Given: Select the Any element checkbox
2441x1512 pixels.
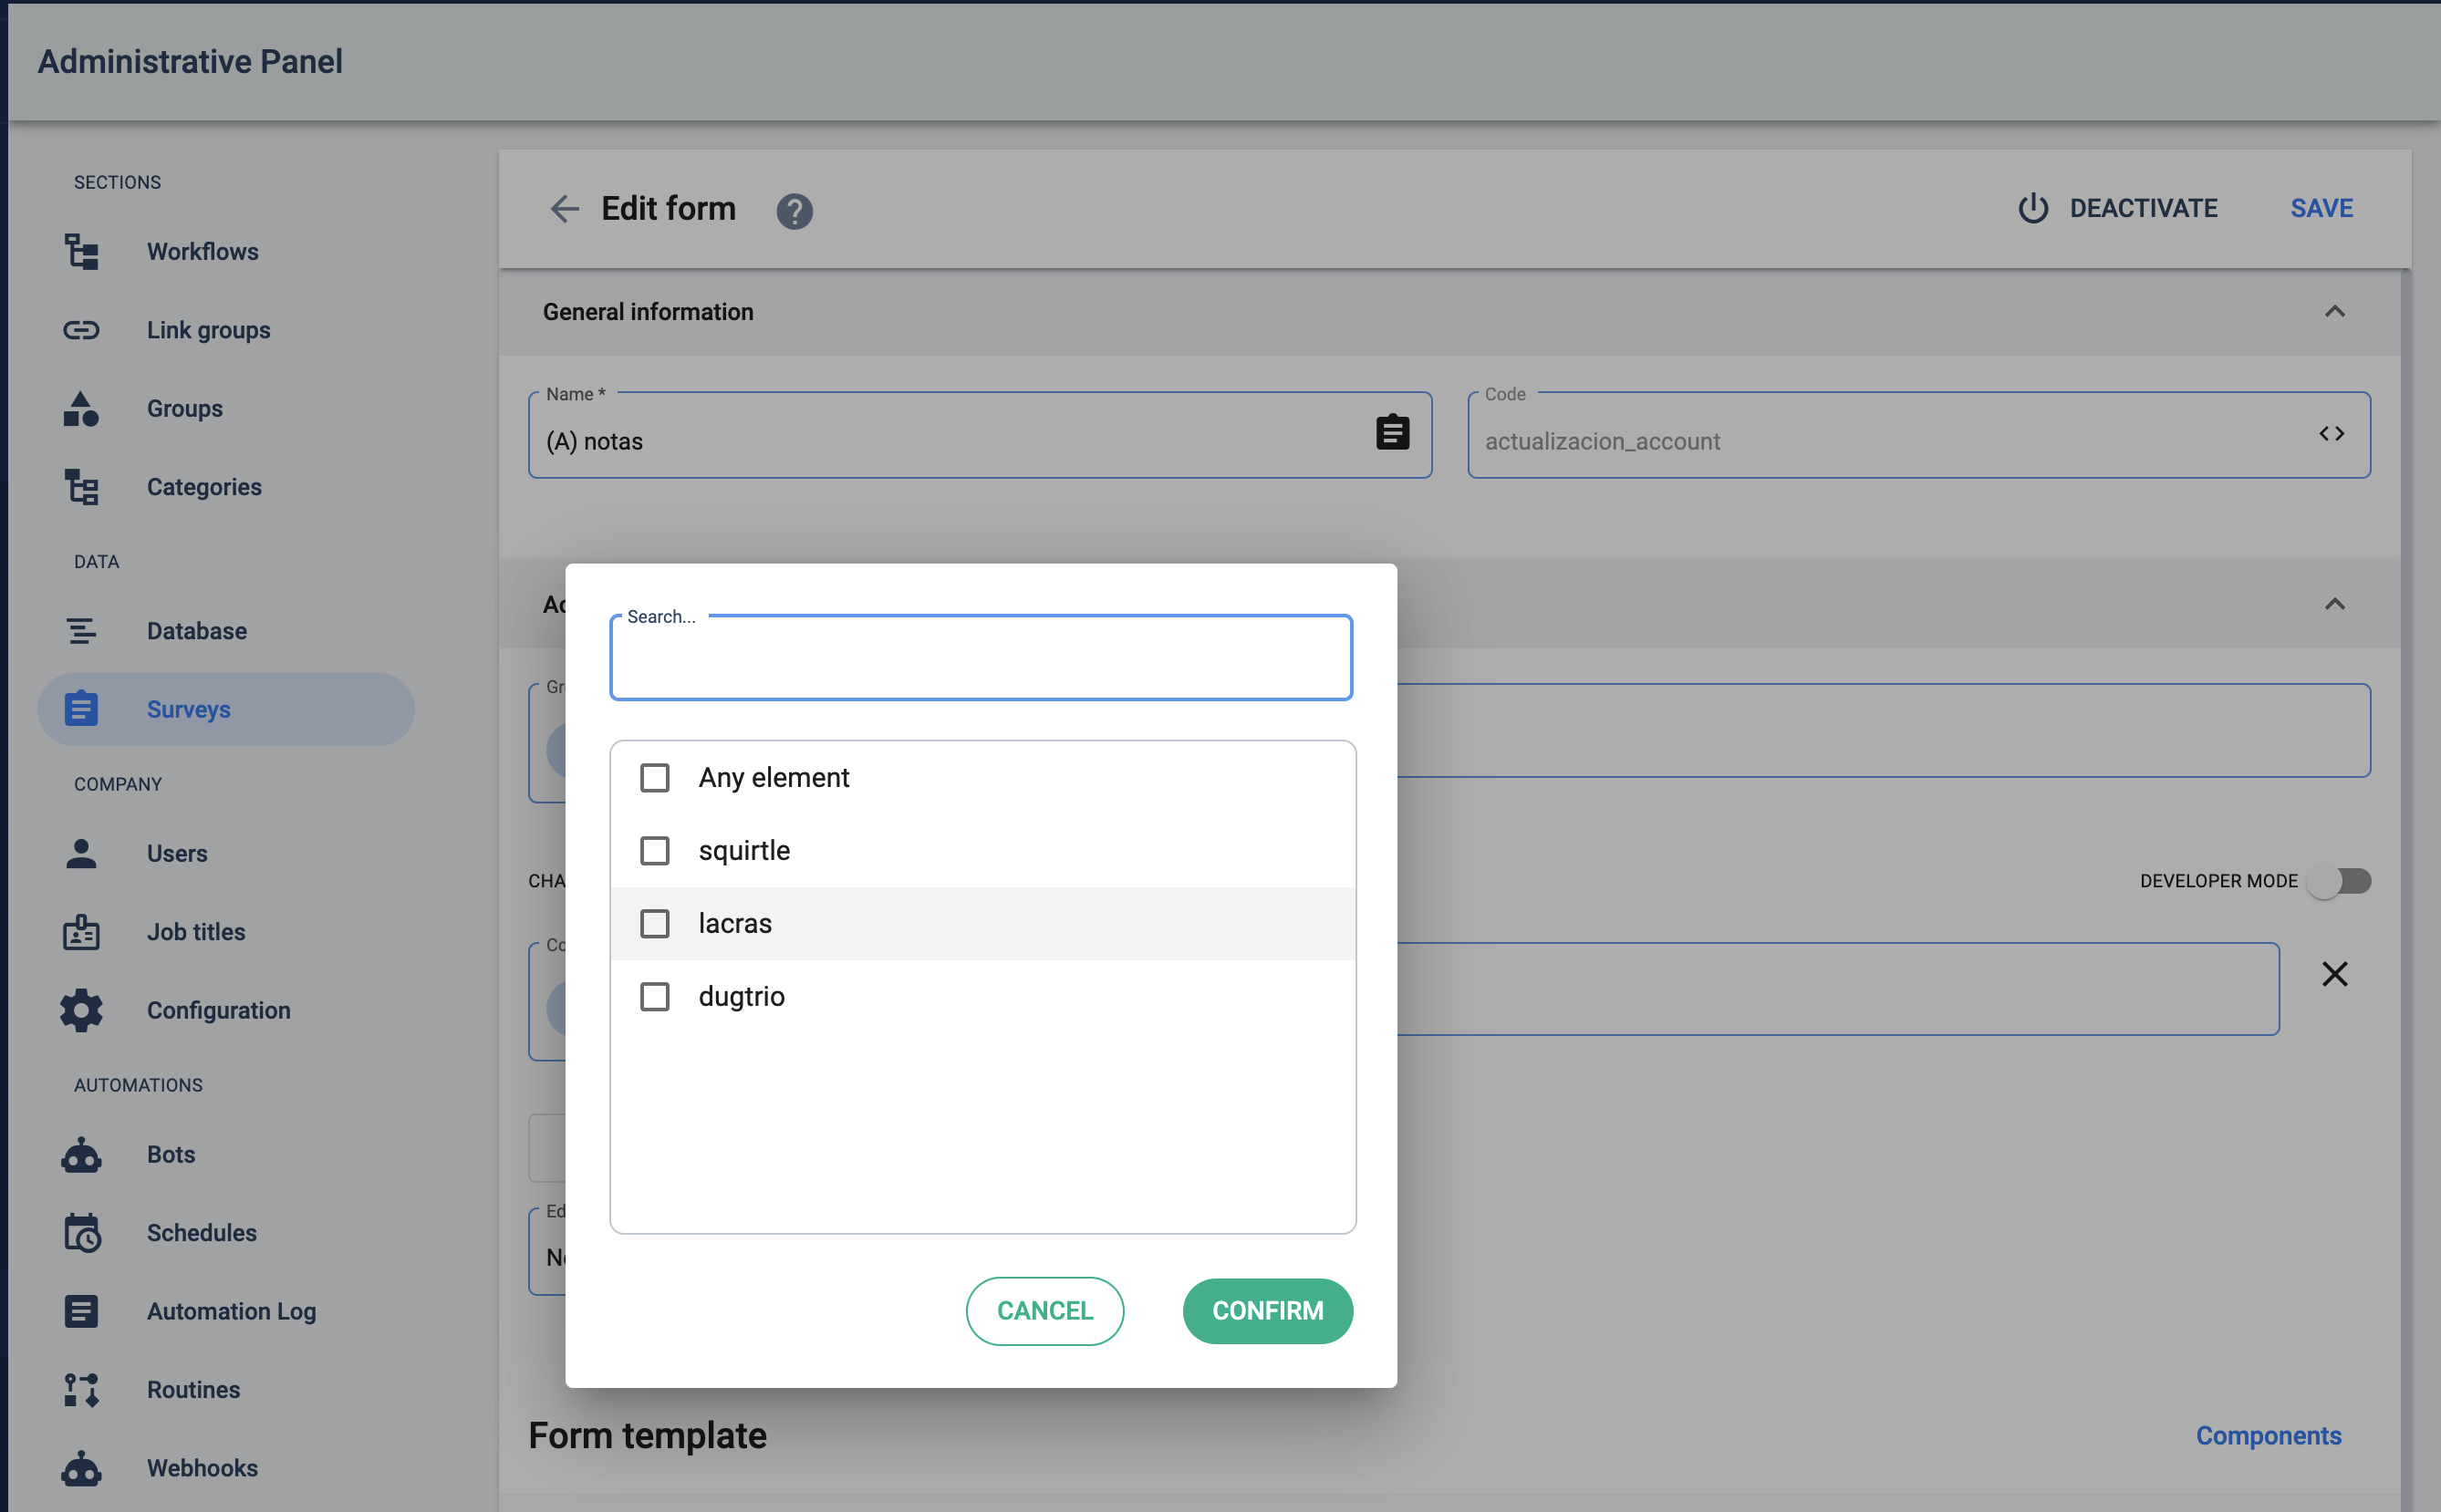Looking at the screenshot, I should click(x=655, y=778).
